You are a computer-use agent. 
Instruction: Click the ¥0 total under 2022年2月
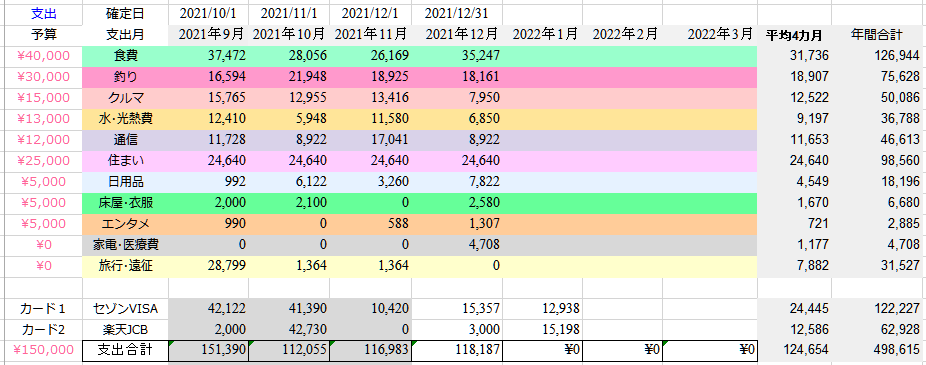(622, 350)
